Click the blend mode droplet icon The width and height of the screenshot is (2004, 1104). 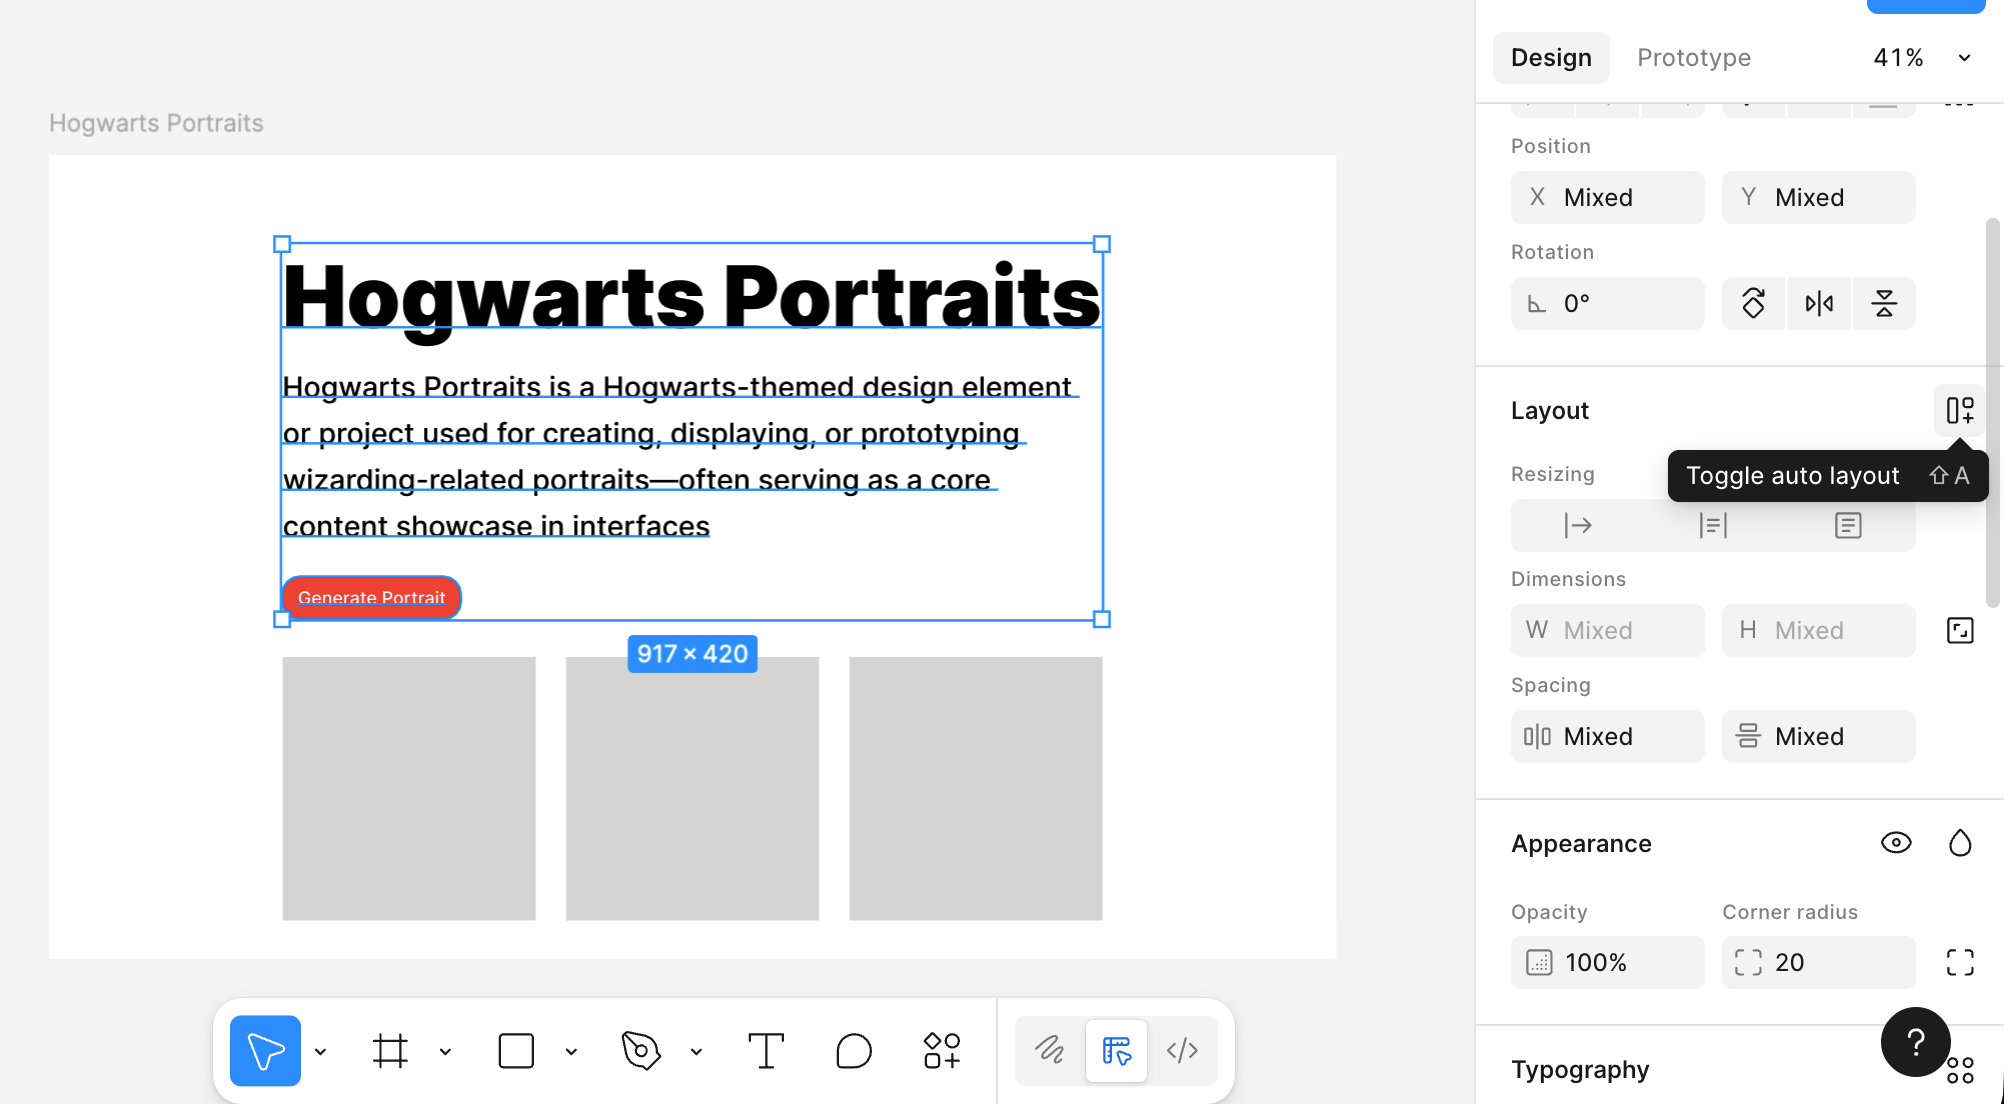[x=1959, y=843]
